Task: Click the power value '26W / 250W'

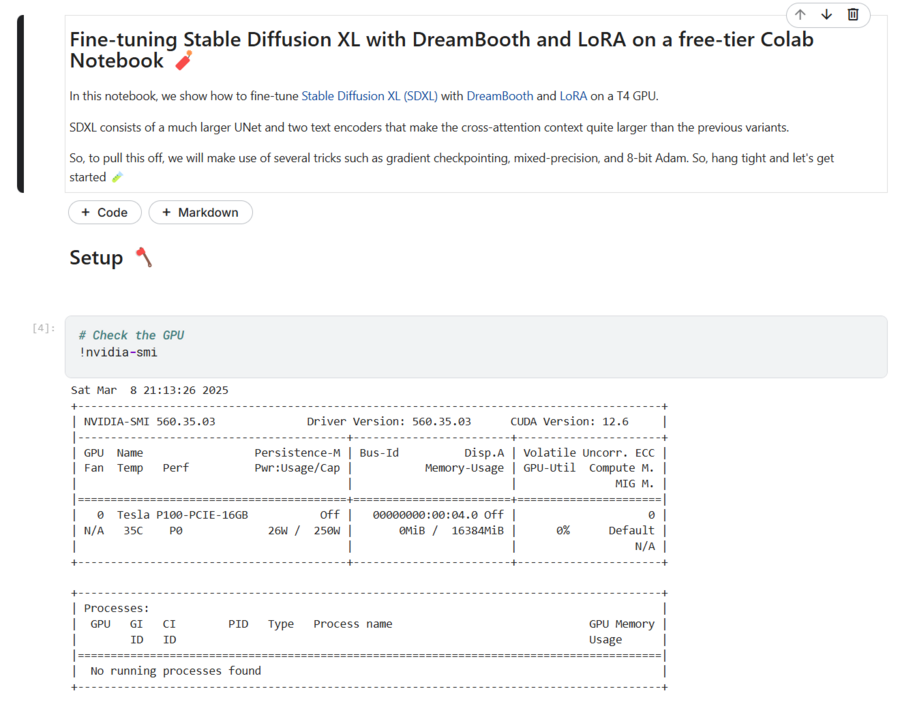Action: click(304, 531)
